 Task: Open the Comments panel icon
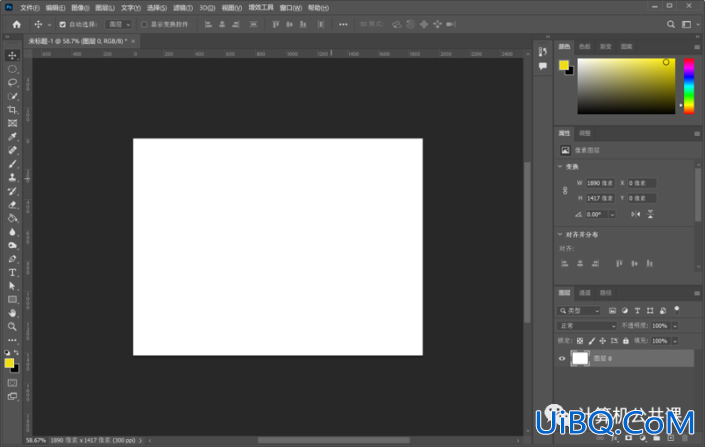[x=543, y=66]
